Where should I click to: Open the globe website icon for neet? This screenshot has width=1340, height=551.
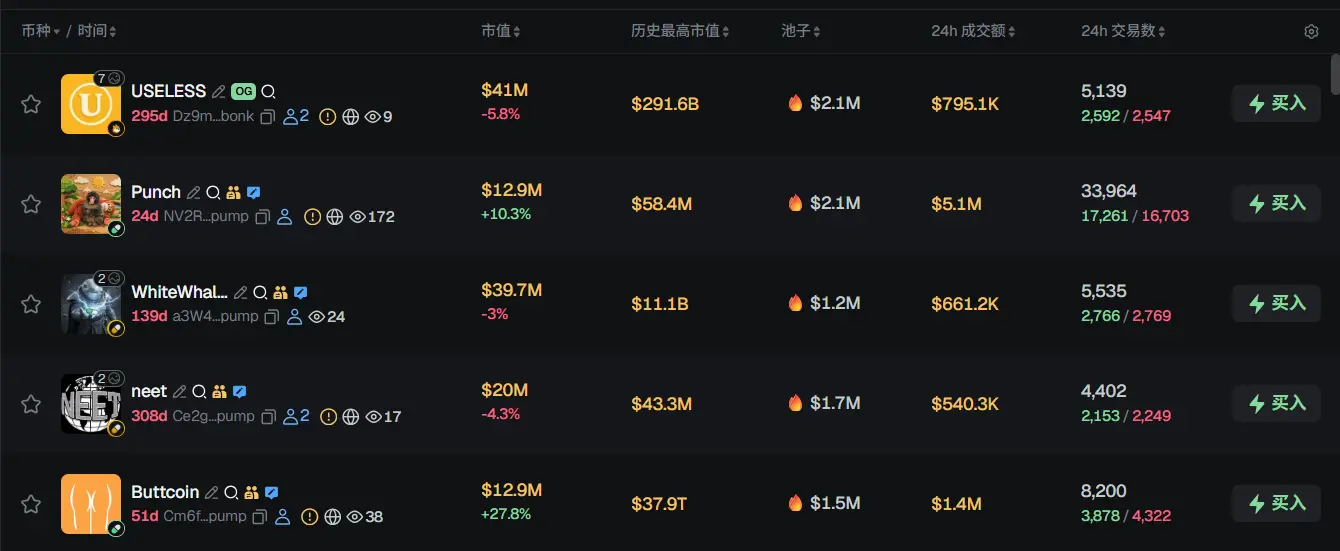(350, 416)
